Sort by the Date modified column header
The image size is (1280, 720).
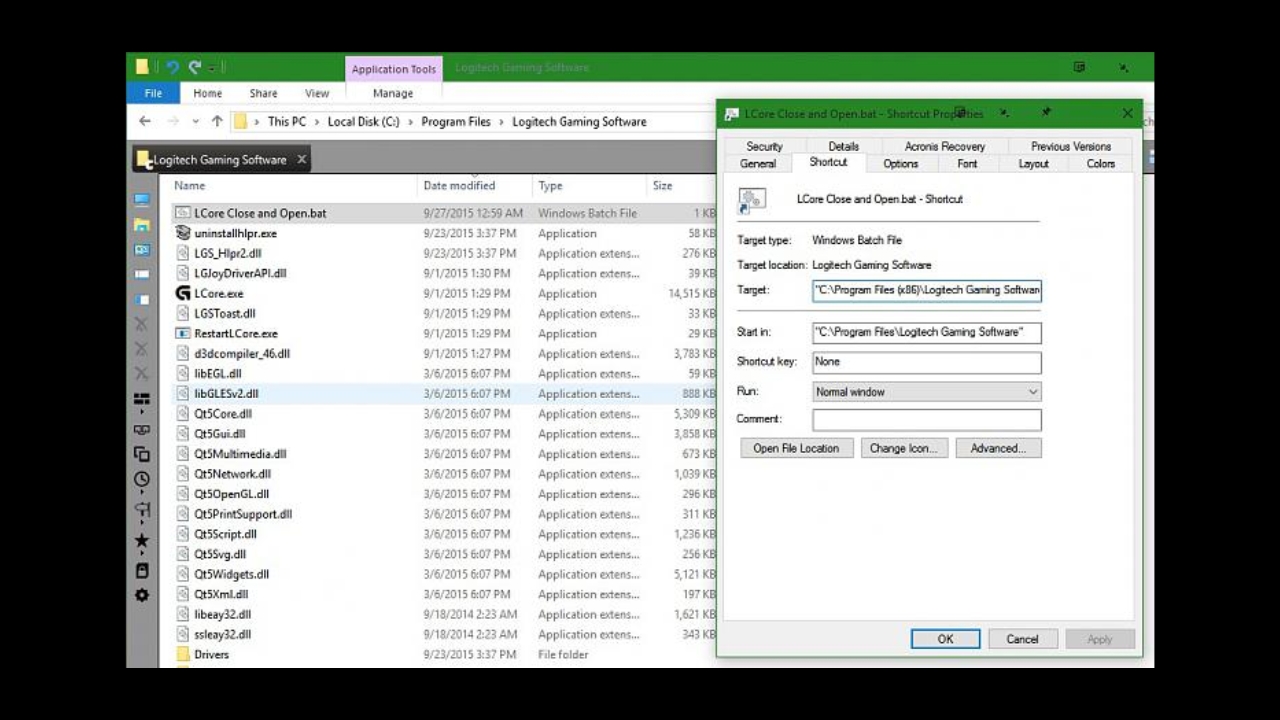(459, 185)
